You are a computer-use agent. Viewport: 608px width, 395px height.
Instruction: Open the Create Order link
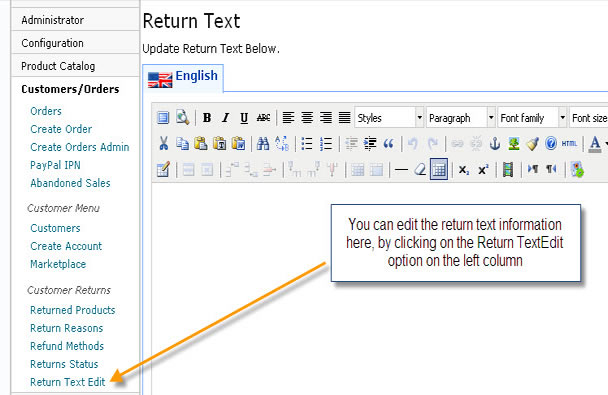click(x=61, y=129)
